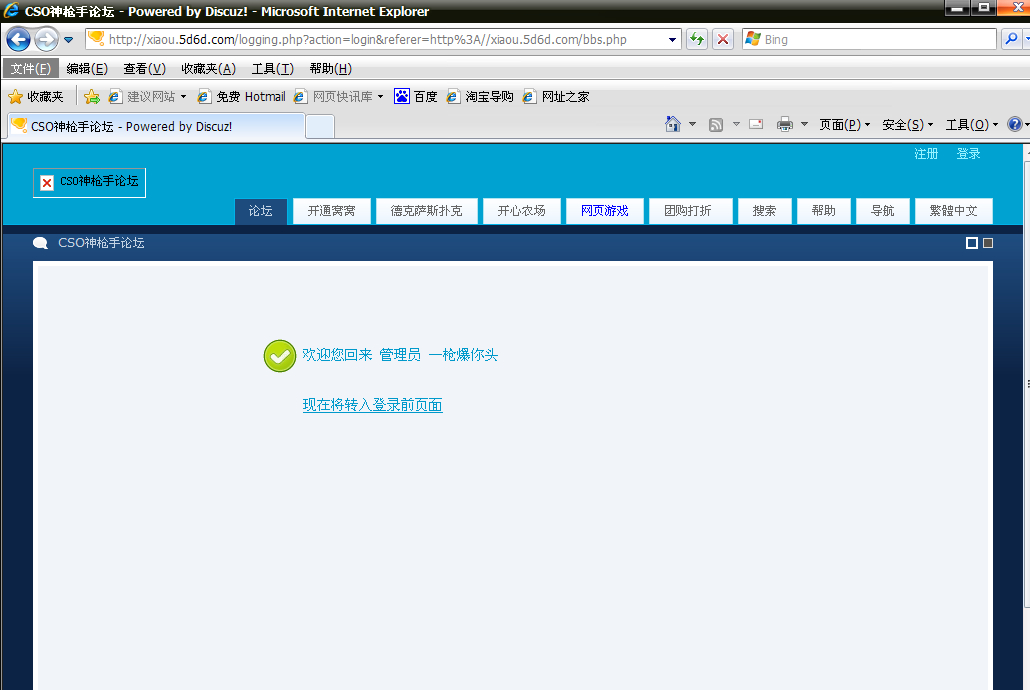Click the broken CSO神枪手论坛 logo image
This screenshot has height=690, width=1030.
[89, 182]
